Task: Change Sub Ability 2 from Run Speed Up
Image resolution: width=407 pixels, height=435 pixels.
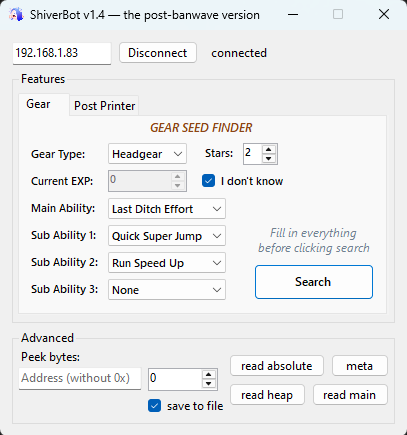Action: point(167,263)
